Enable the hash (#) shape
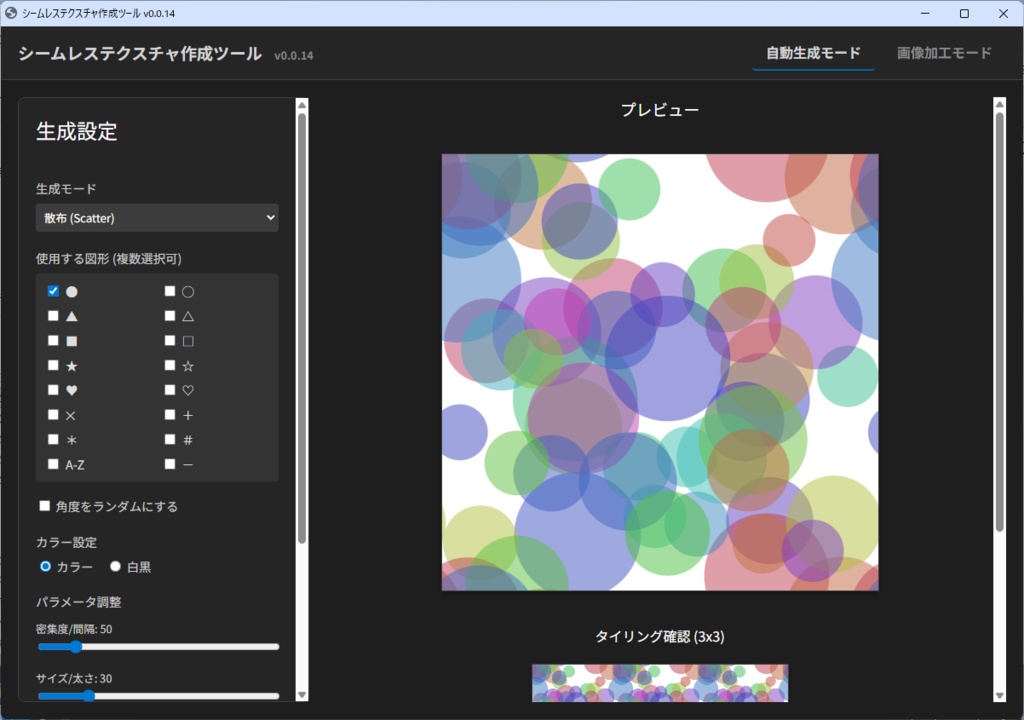This screenshot has width=1024, height=720. [x=170, y=439]
